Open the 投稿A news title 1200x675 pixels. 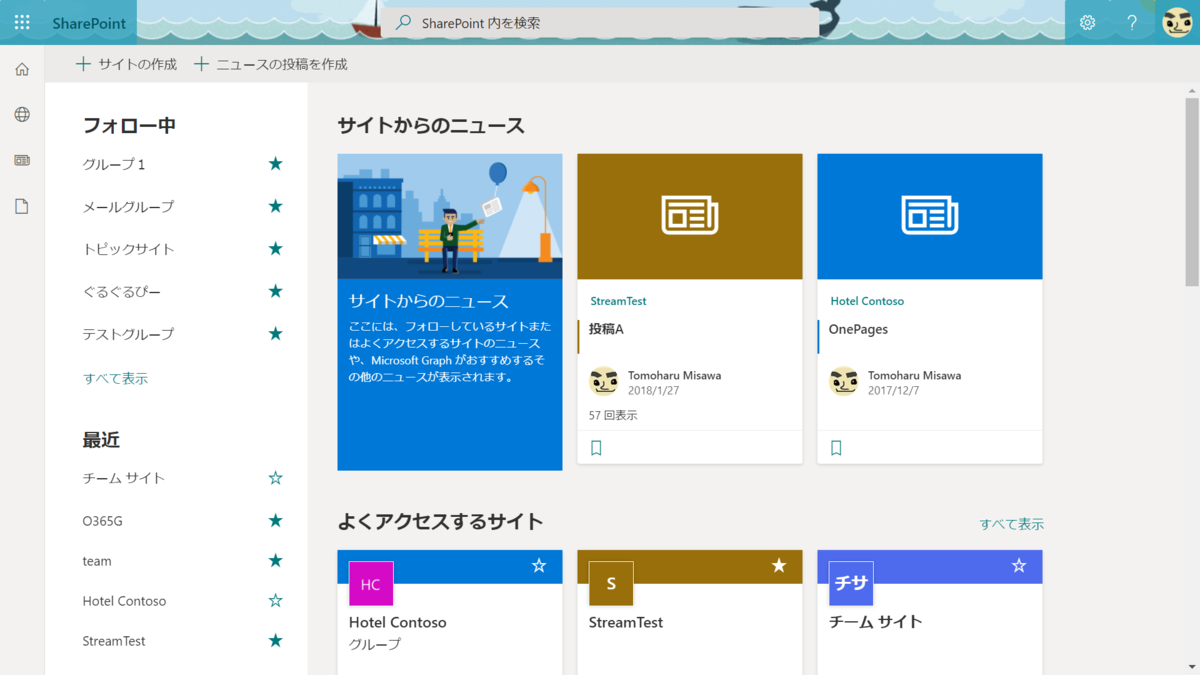606,329
